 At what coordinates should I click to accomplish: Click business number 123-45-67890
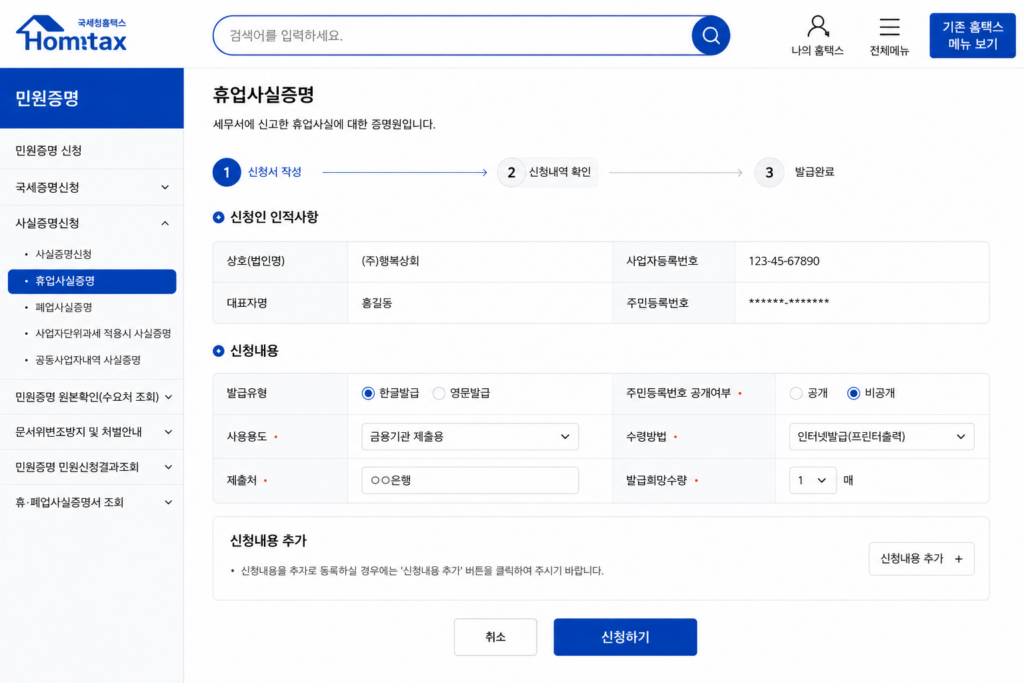point(784,261)
